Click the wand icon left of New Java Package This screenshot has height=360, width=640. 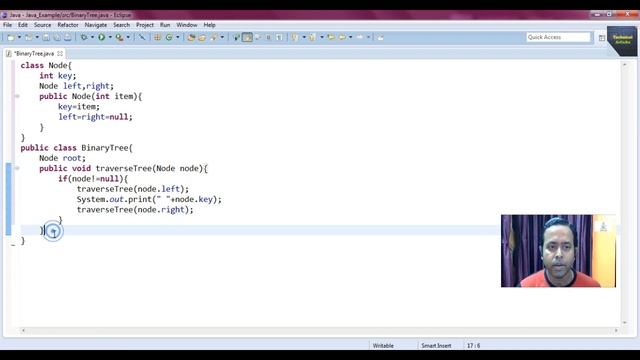pos(142,37)
